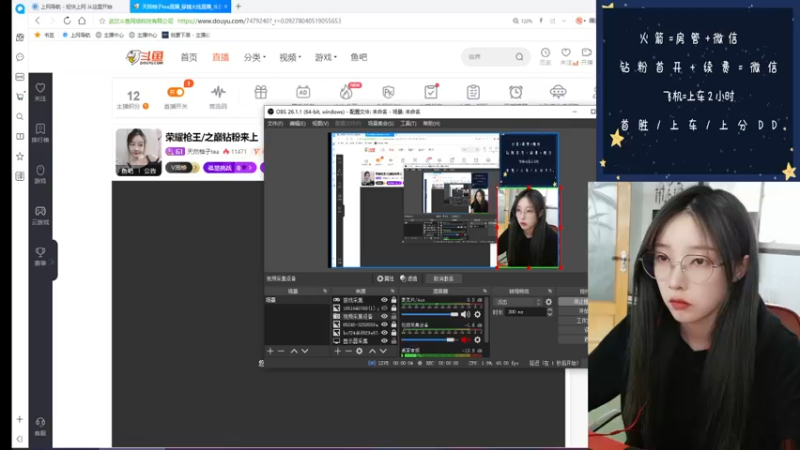This screenshot has width=800, height=450.
Task: Go to Douyu 首页 link
Action: [189, 57]
